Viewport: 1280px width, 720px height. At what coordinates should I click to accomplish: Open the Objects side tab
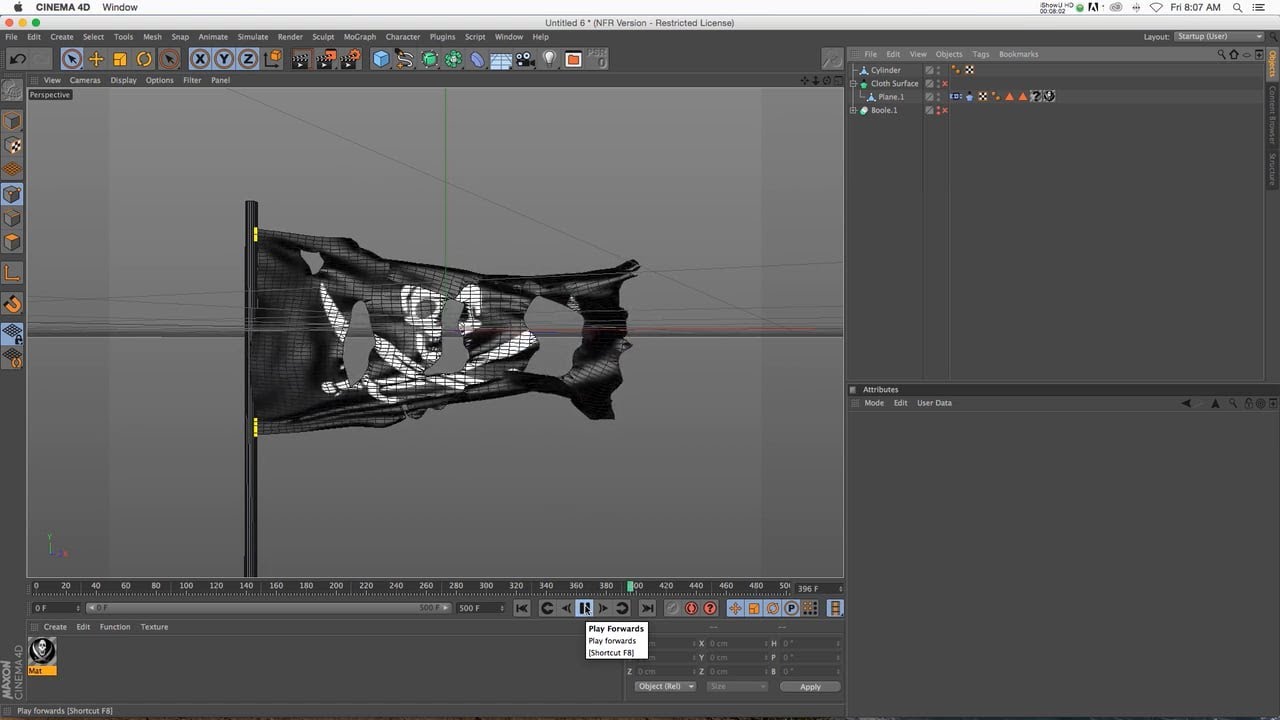(x=1272, y=64)
